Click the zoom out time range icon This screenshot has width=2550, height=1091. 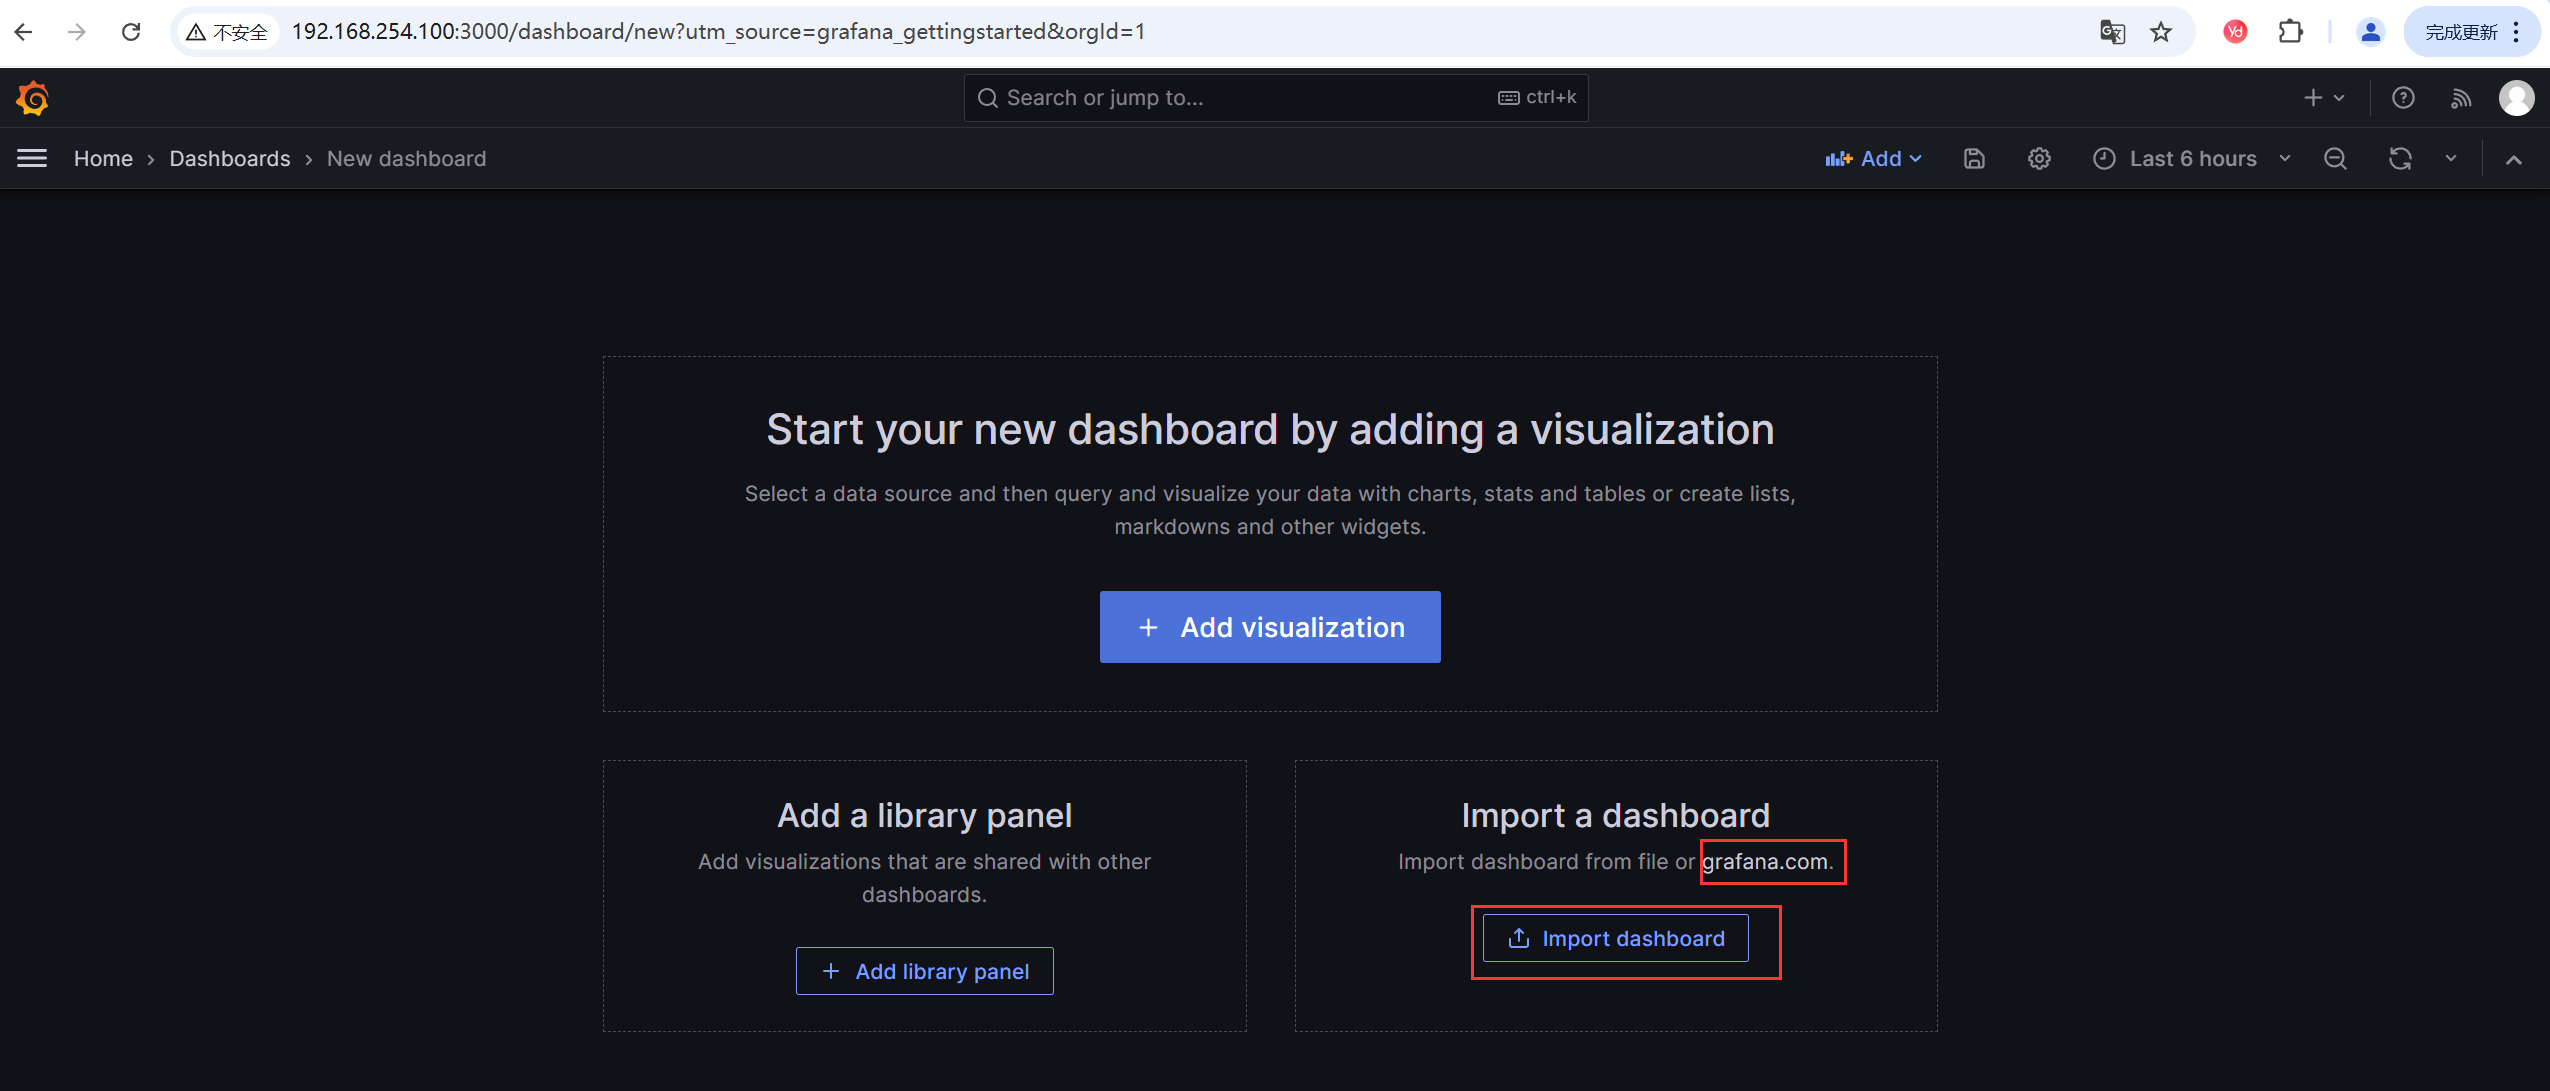pos(2335,158)
